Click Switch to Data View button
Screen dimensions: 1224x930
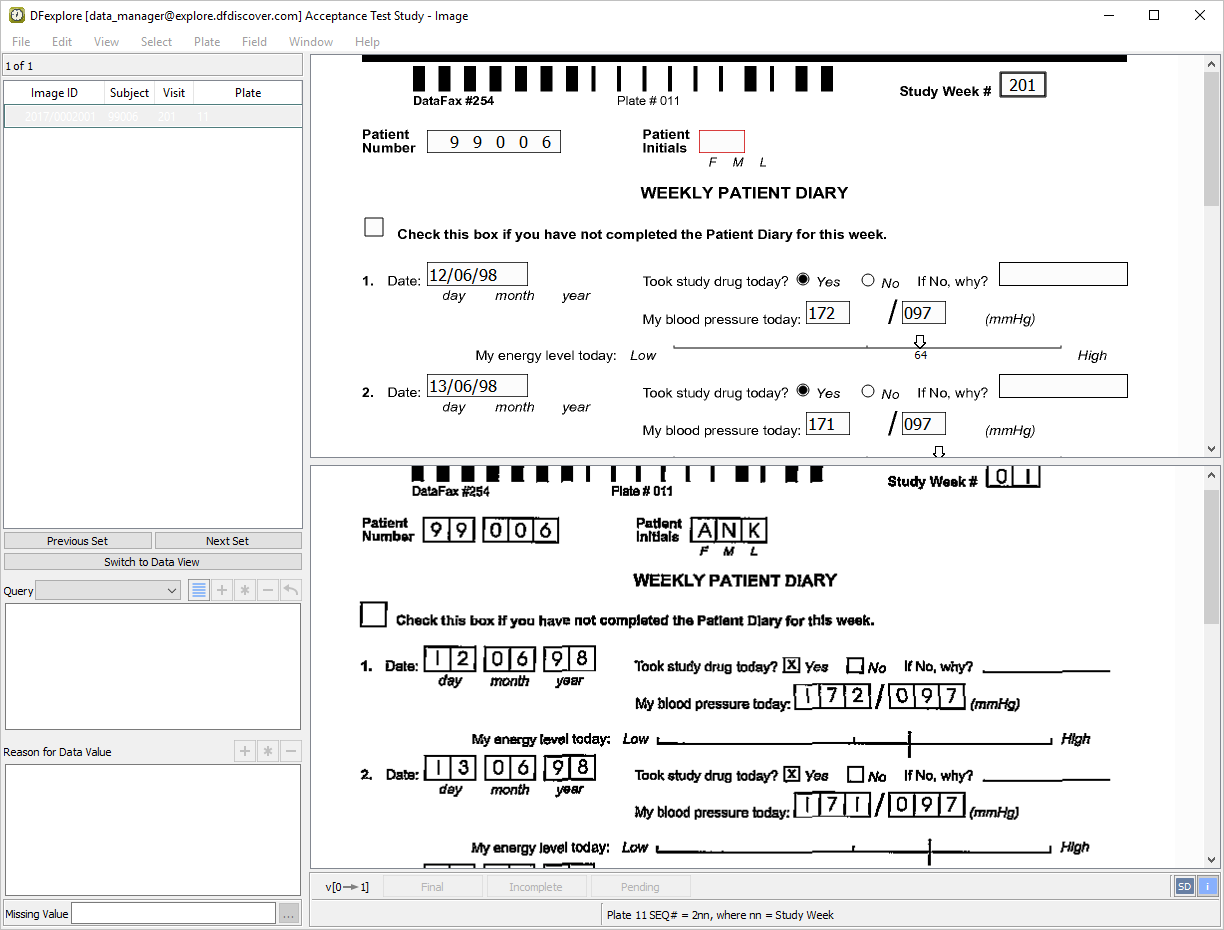152,562
